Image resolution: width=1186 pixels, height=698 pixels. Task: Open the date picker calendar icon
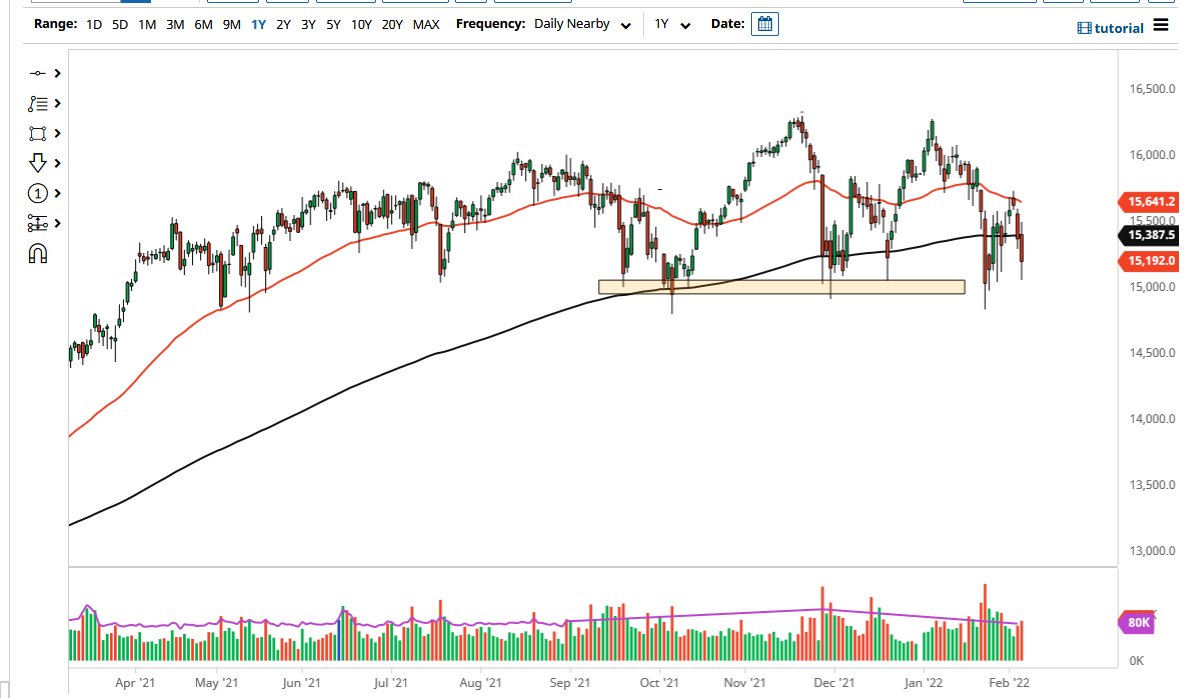click(764, 23)
